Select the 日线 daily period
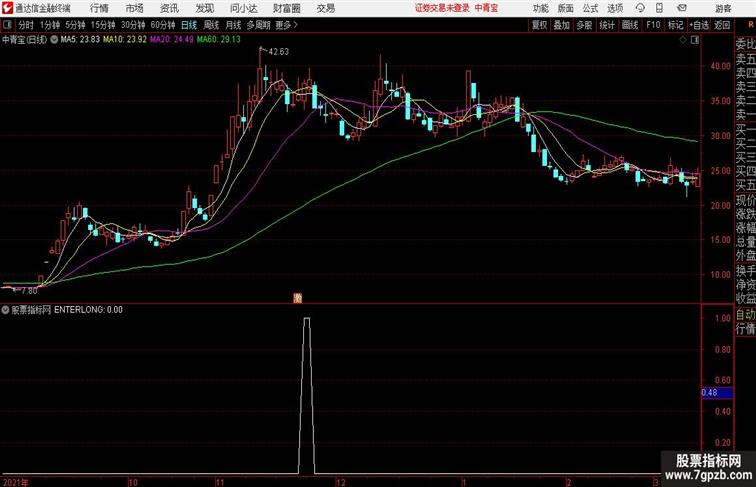Image resolution: width=756 pixels, height=487 pixels. [x=189, y=25]
